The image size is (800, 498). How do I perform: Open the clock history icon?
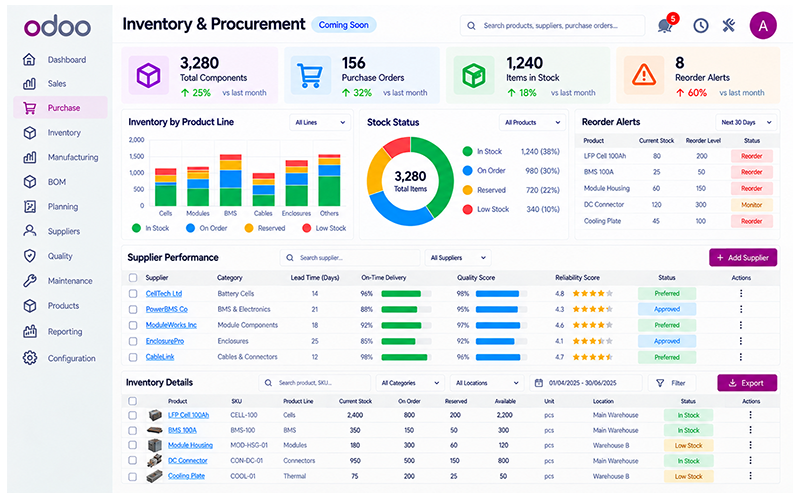pyautogui.click(x=701, y=26)
